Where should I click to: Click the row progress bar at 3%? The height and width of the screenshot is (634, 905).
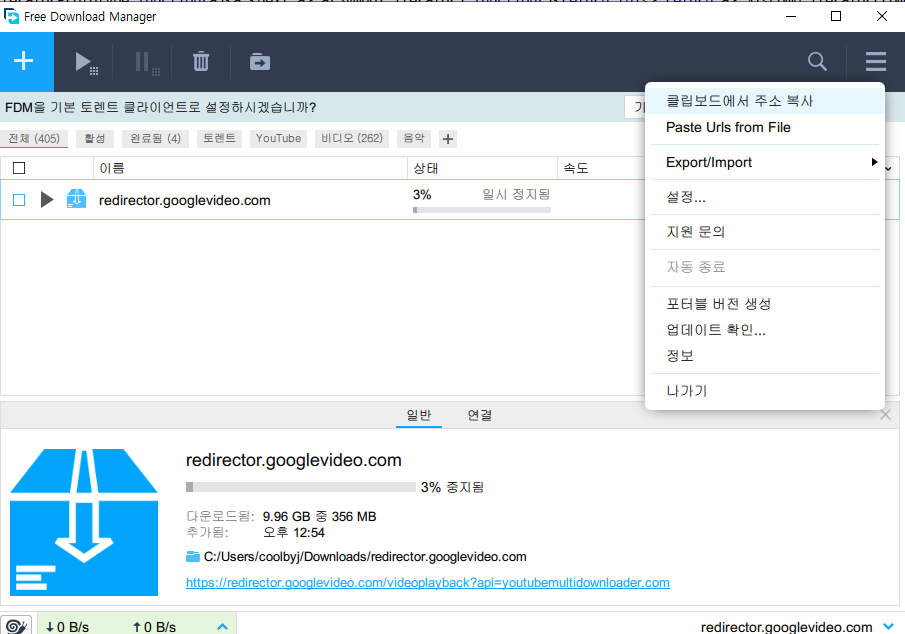pos(482,210)
